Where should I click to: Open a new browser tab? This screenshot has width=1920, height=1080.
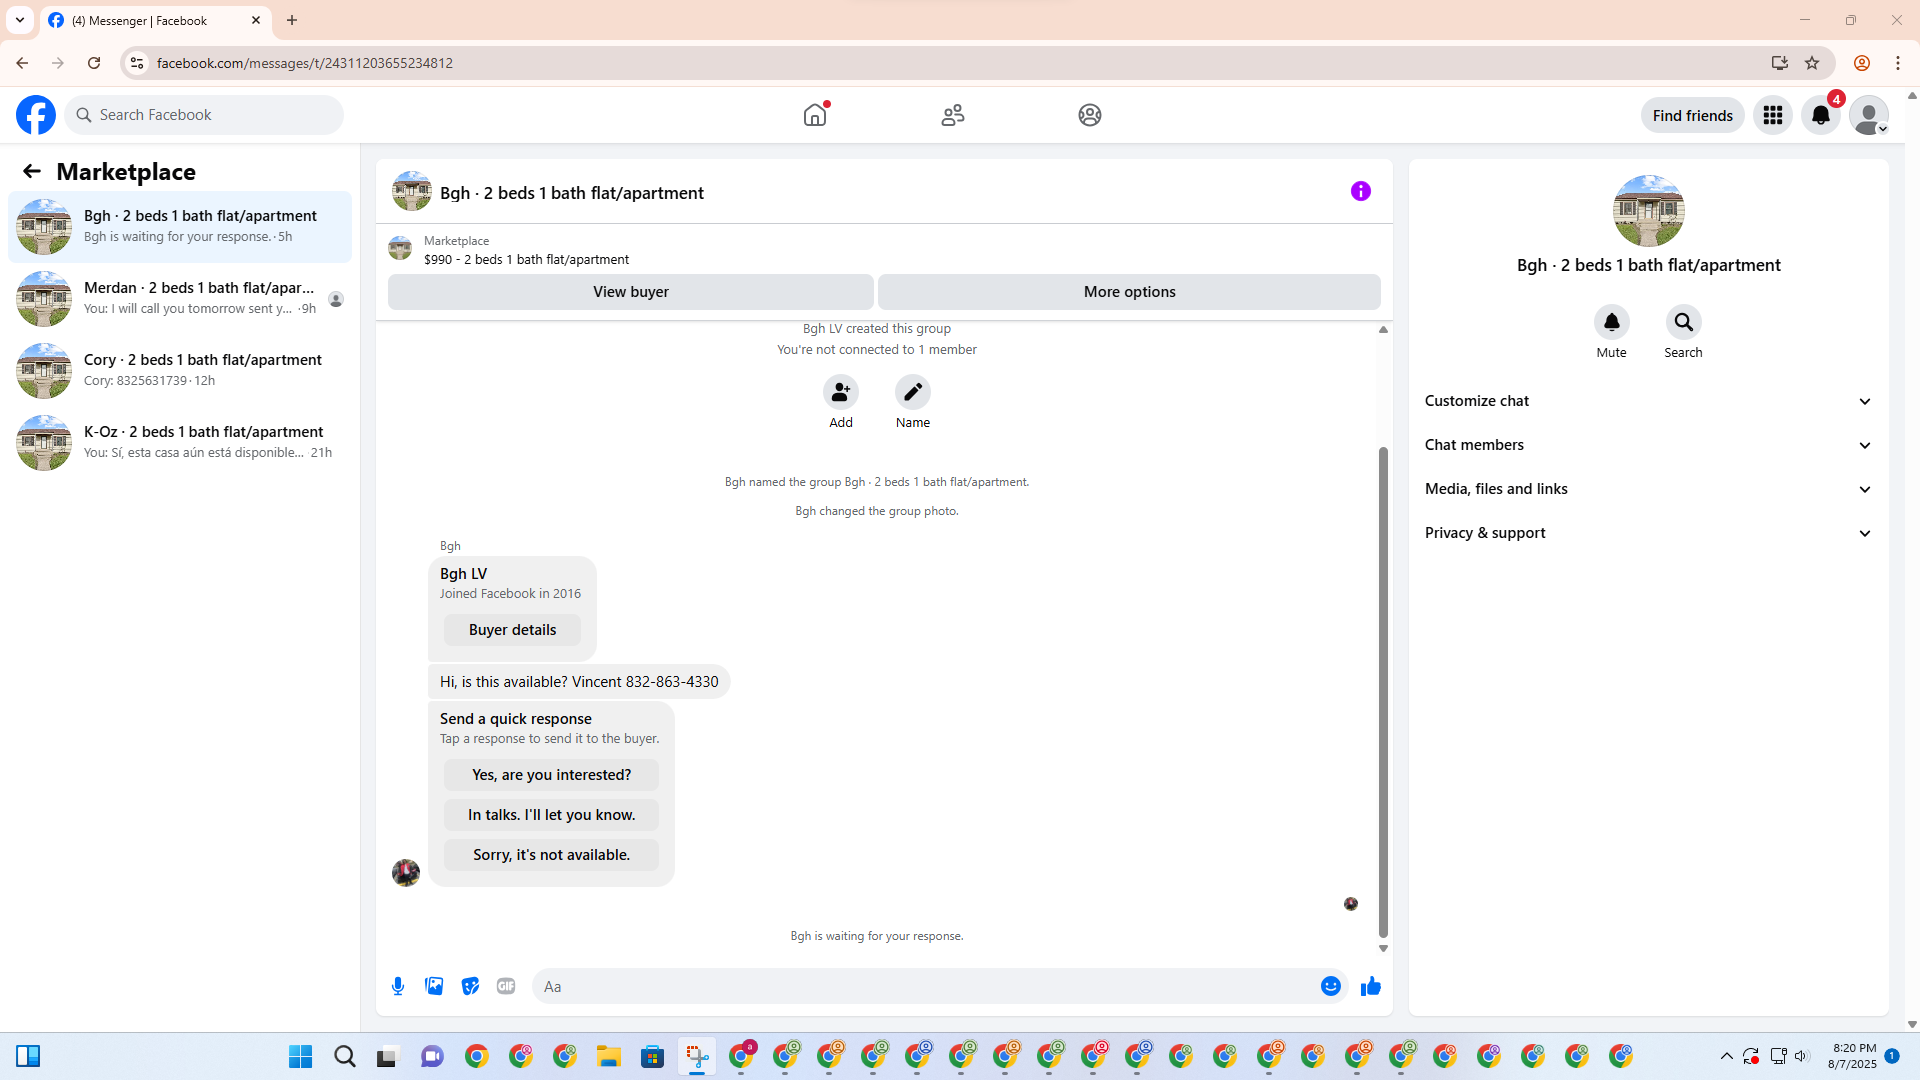point(292,20)
